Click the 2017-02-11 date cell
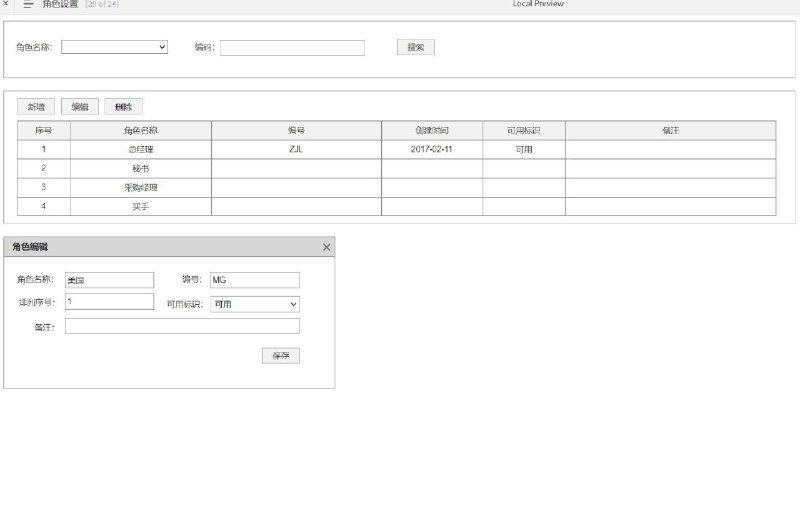 coord(432,149)
